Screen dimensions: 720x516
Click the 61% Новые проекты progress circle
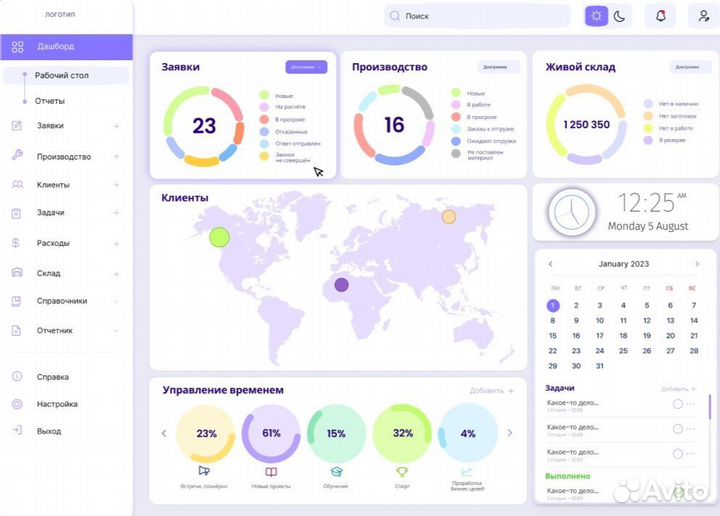pos(271,434)
